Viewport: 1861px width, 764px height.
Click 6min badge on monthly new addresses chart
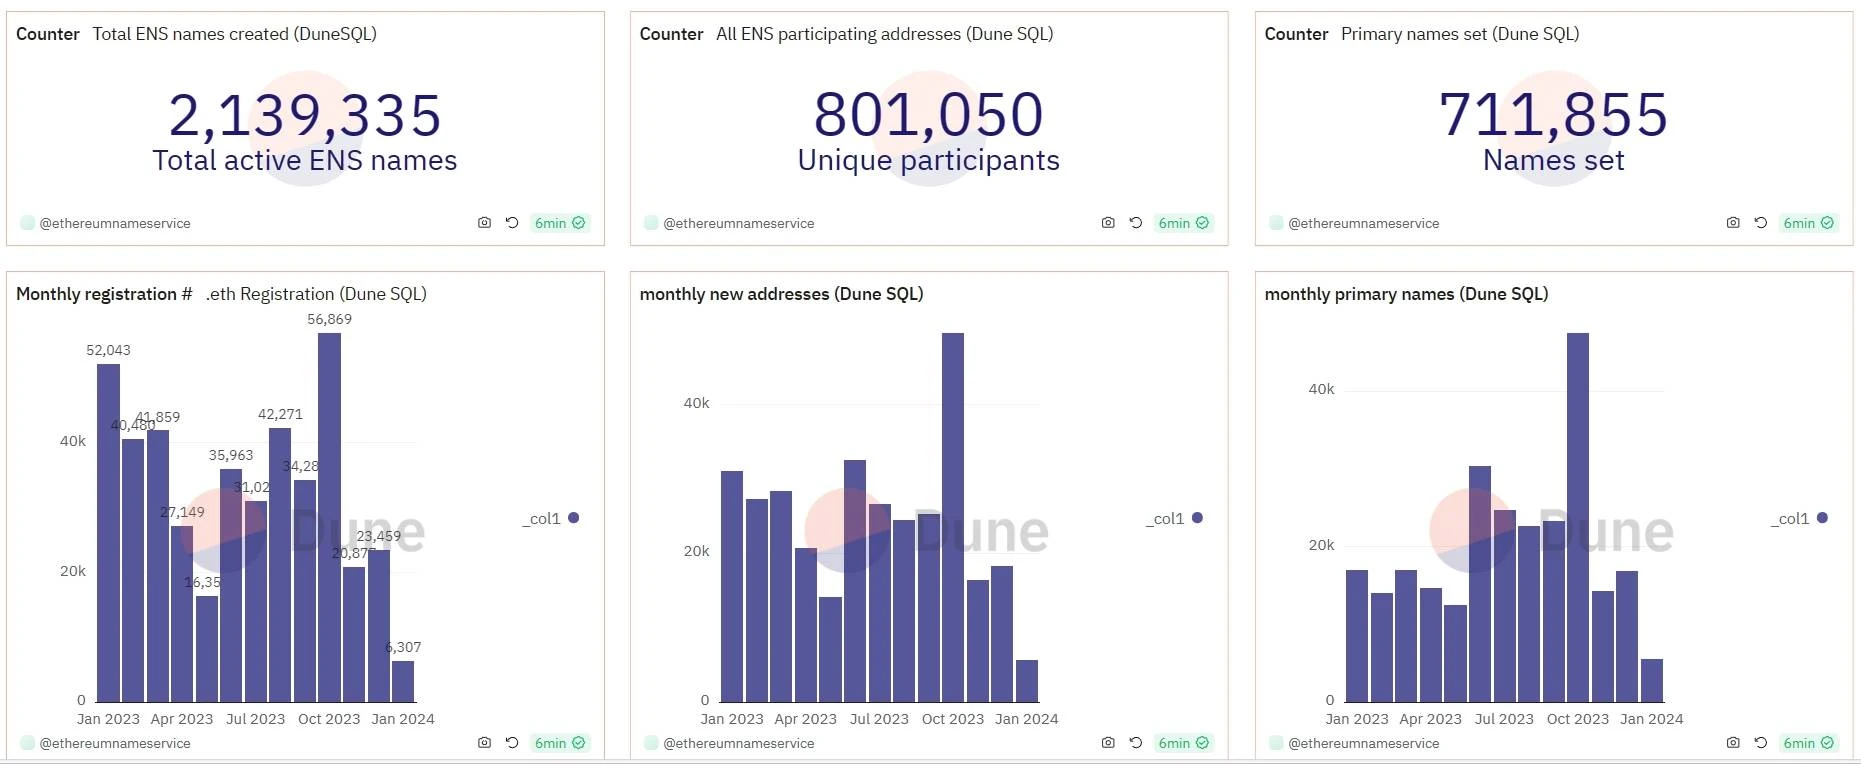(x=1184, y=743)
